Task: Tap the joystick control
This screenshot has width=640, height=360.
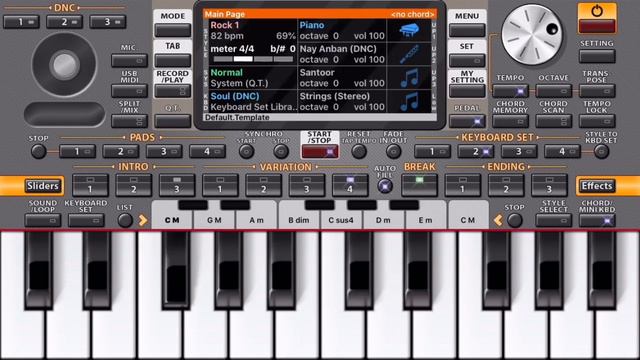Action: [x=64, y=64]
